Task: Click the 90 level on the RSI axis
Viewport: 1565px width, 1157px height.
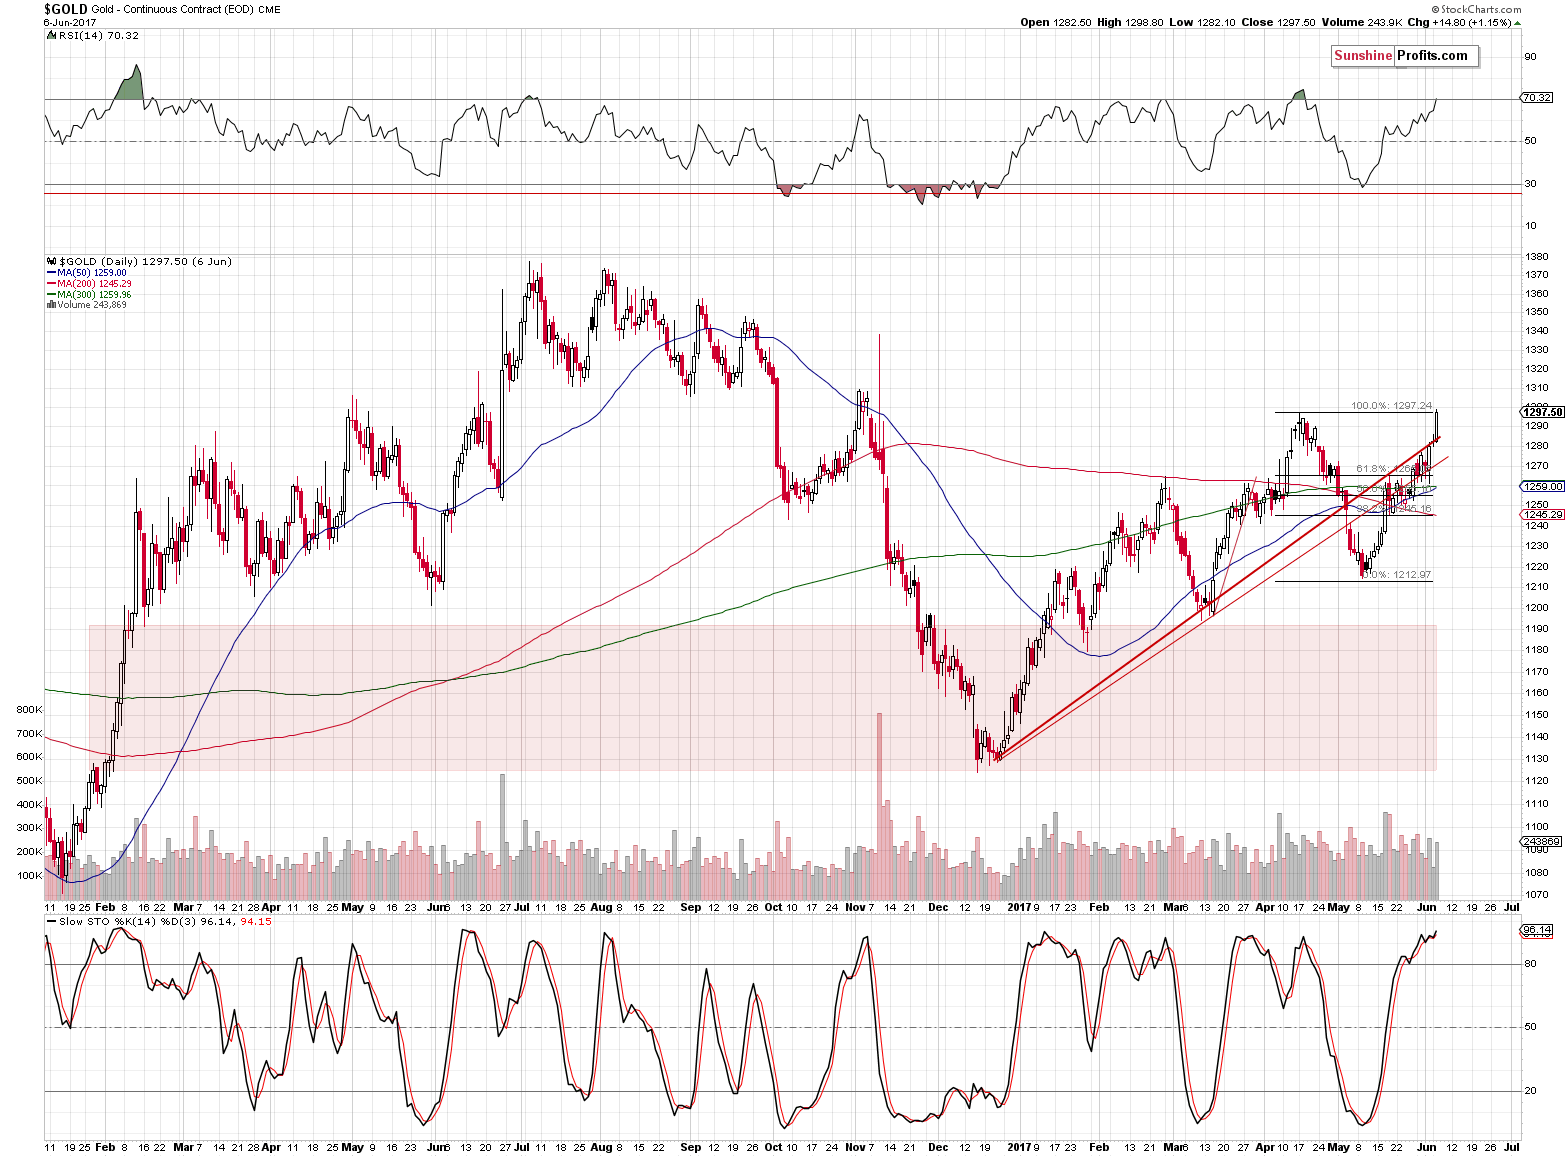Action: [x=1530, y=57]
